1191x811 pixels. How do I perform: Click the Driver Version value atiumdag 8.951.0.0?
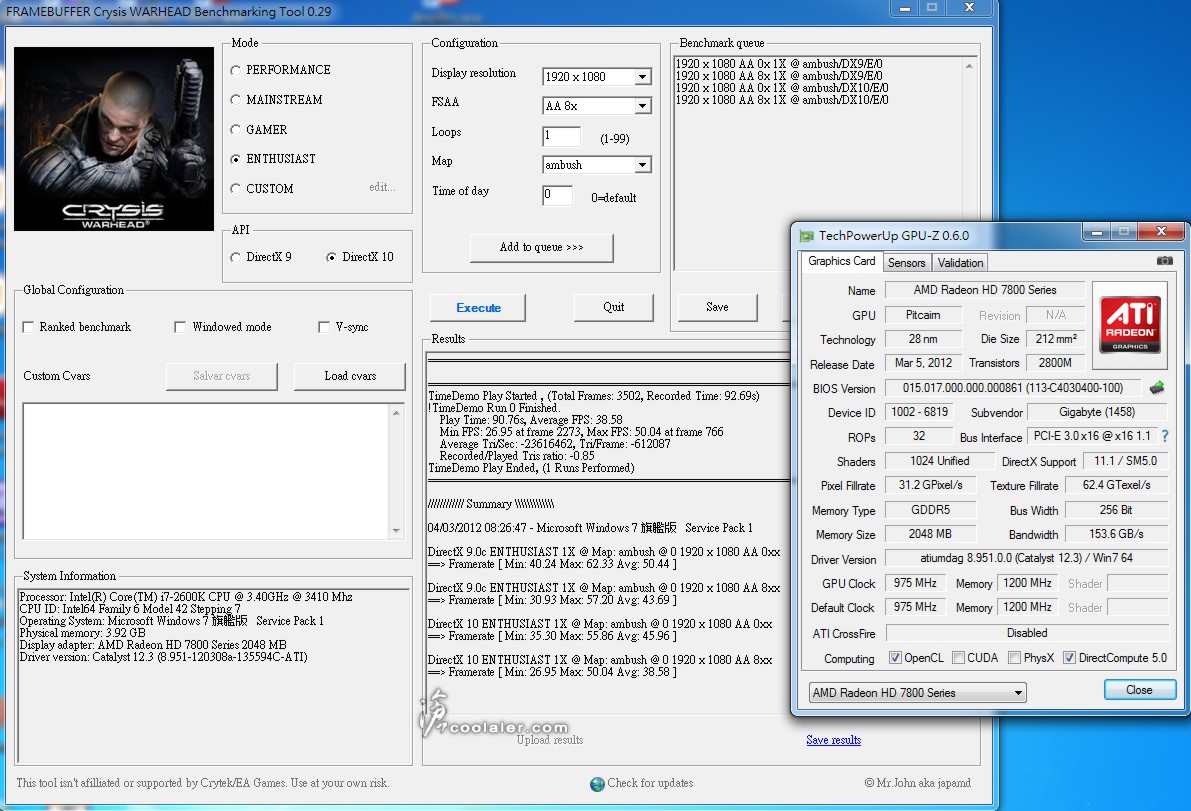(x=1026, y=558)
